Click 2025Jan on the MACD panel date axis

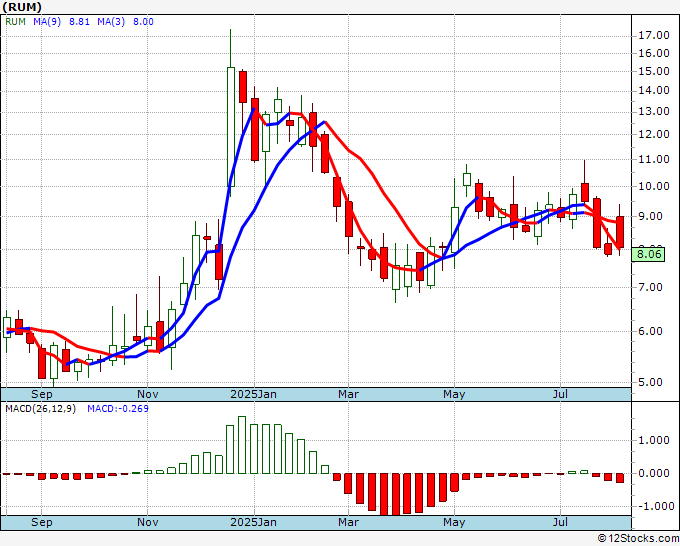click(253, 522)
